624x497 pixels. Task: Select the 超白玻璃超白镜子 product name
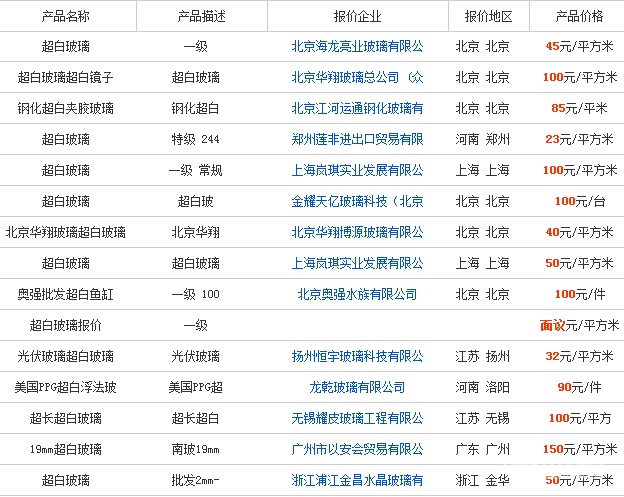(66, 77)
